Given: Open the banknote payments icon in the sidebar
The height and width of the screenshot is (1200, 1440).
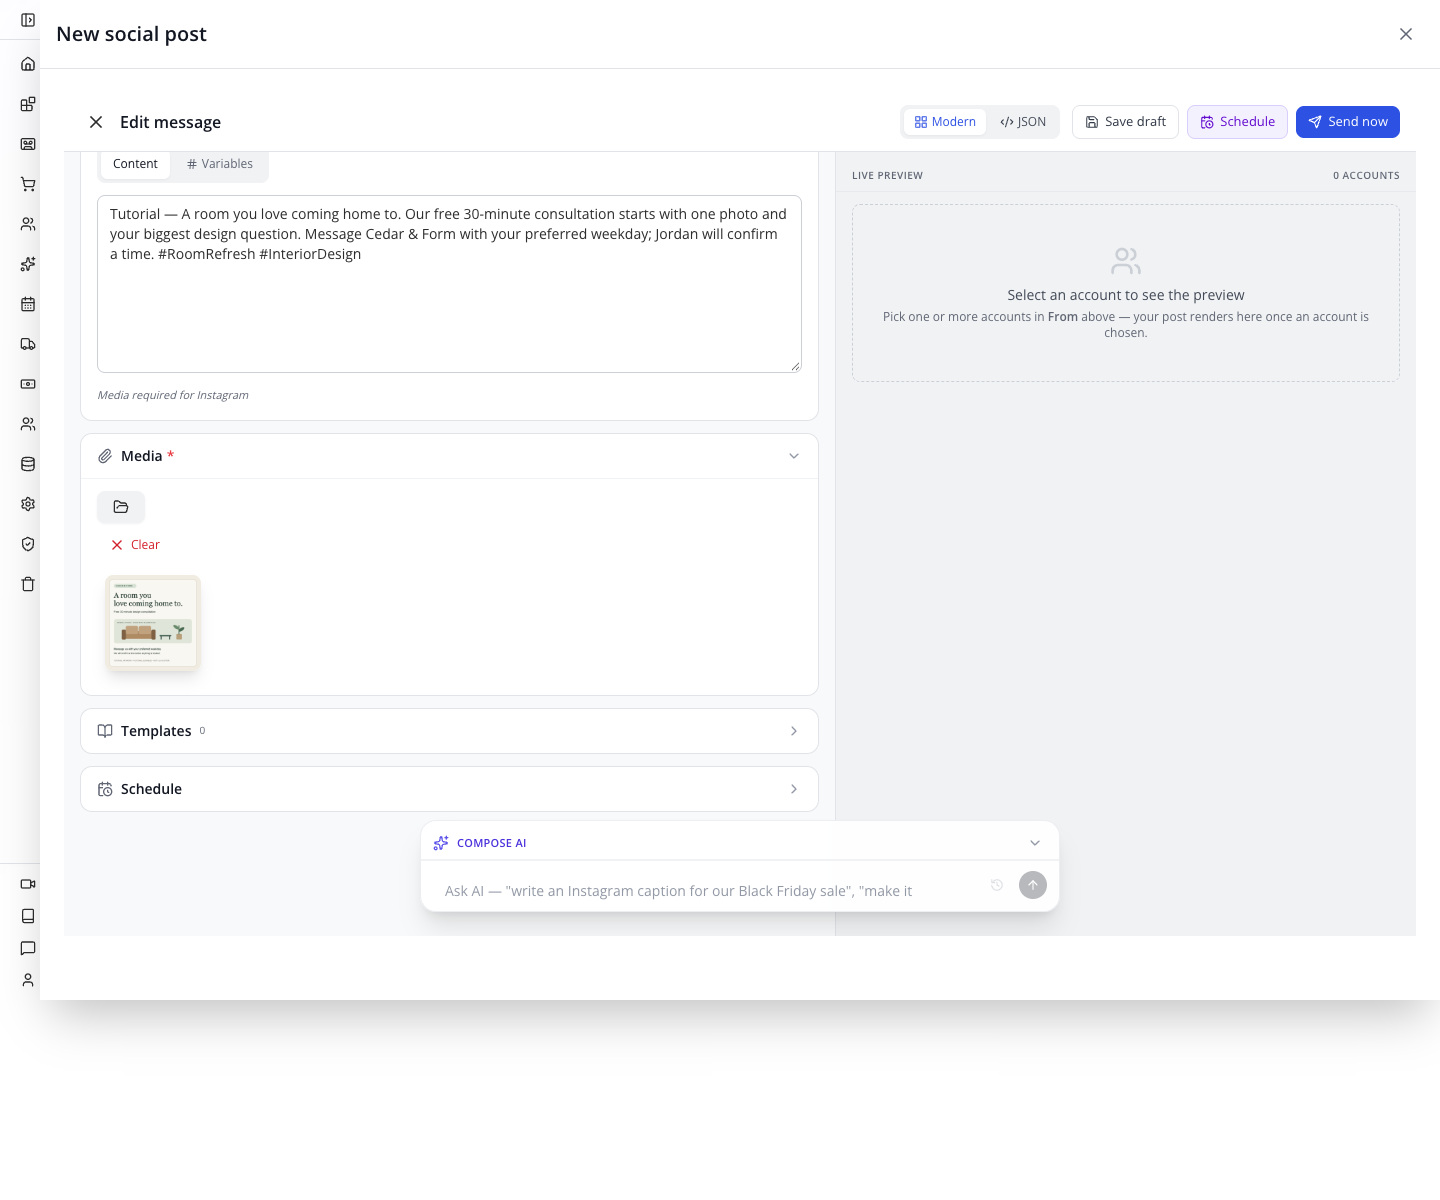Looking at the screenshot, I should 28,384.
